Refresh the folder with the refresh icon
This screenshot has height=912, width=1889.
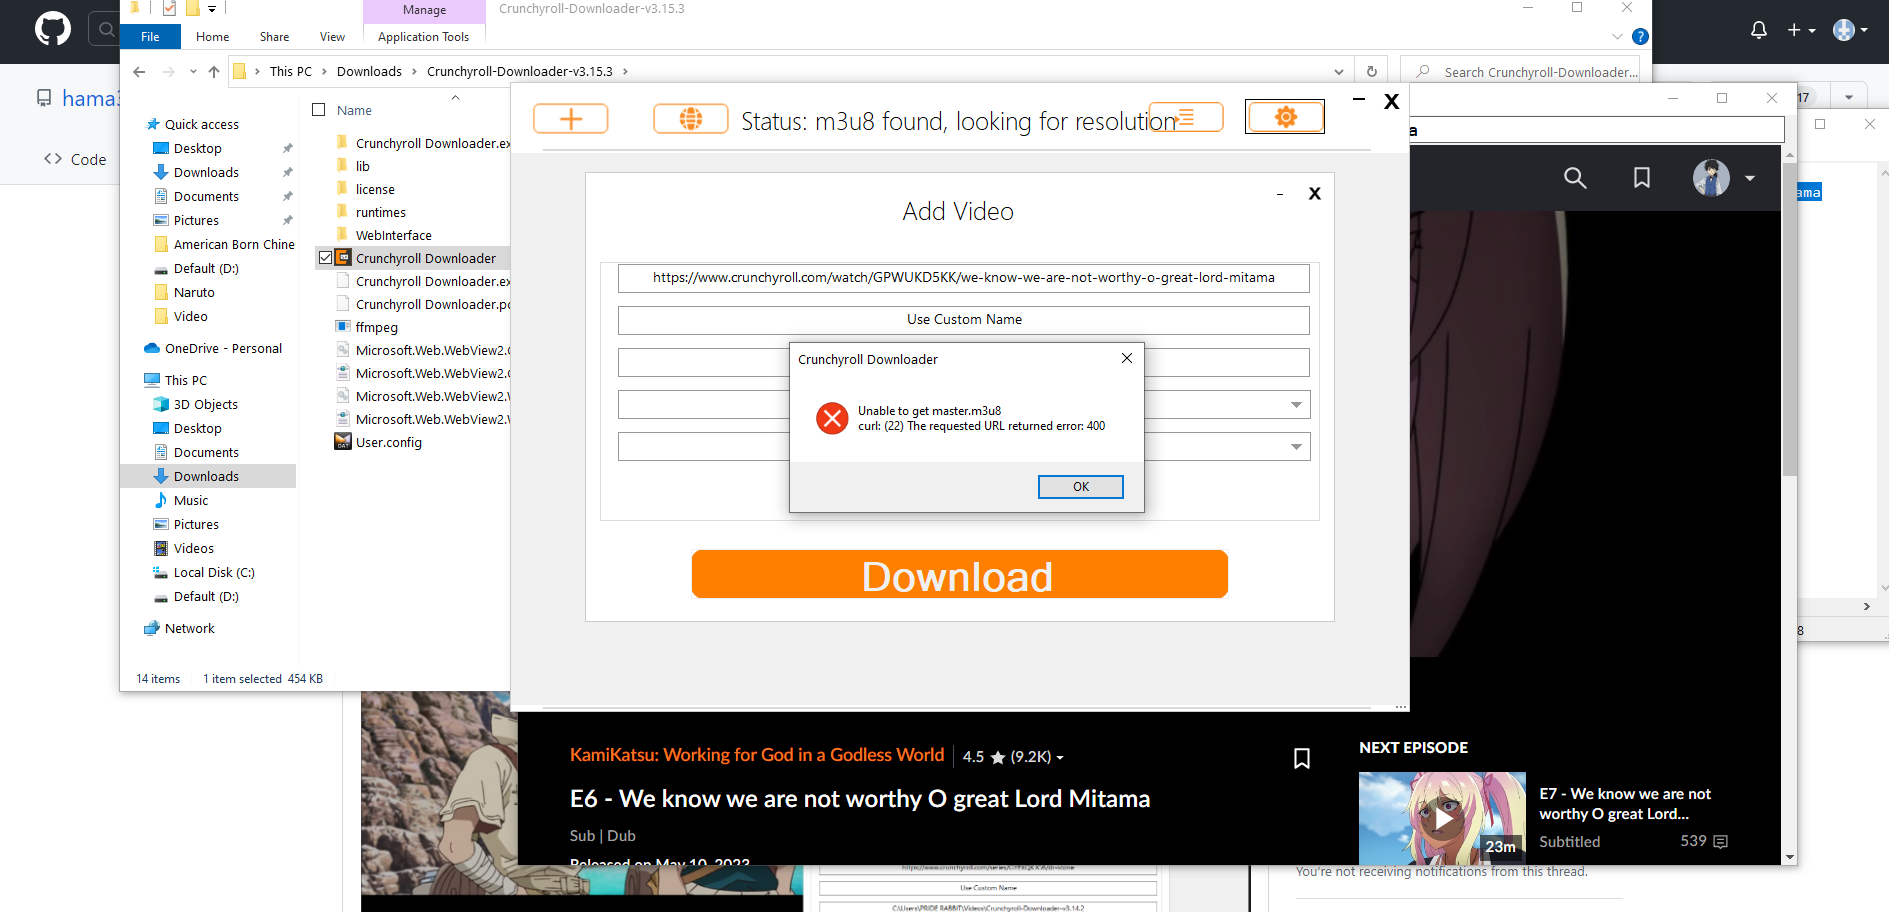1371,71
